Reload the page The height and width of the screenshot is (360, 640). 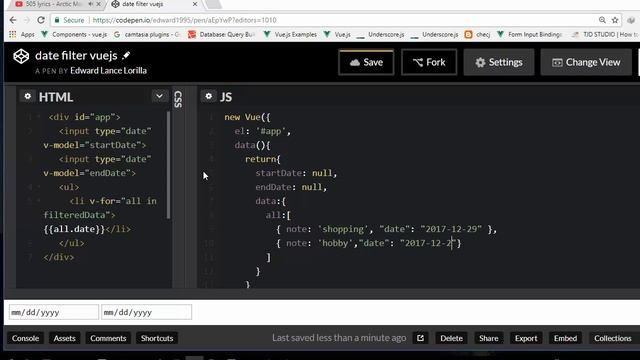click(41, 20)
